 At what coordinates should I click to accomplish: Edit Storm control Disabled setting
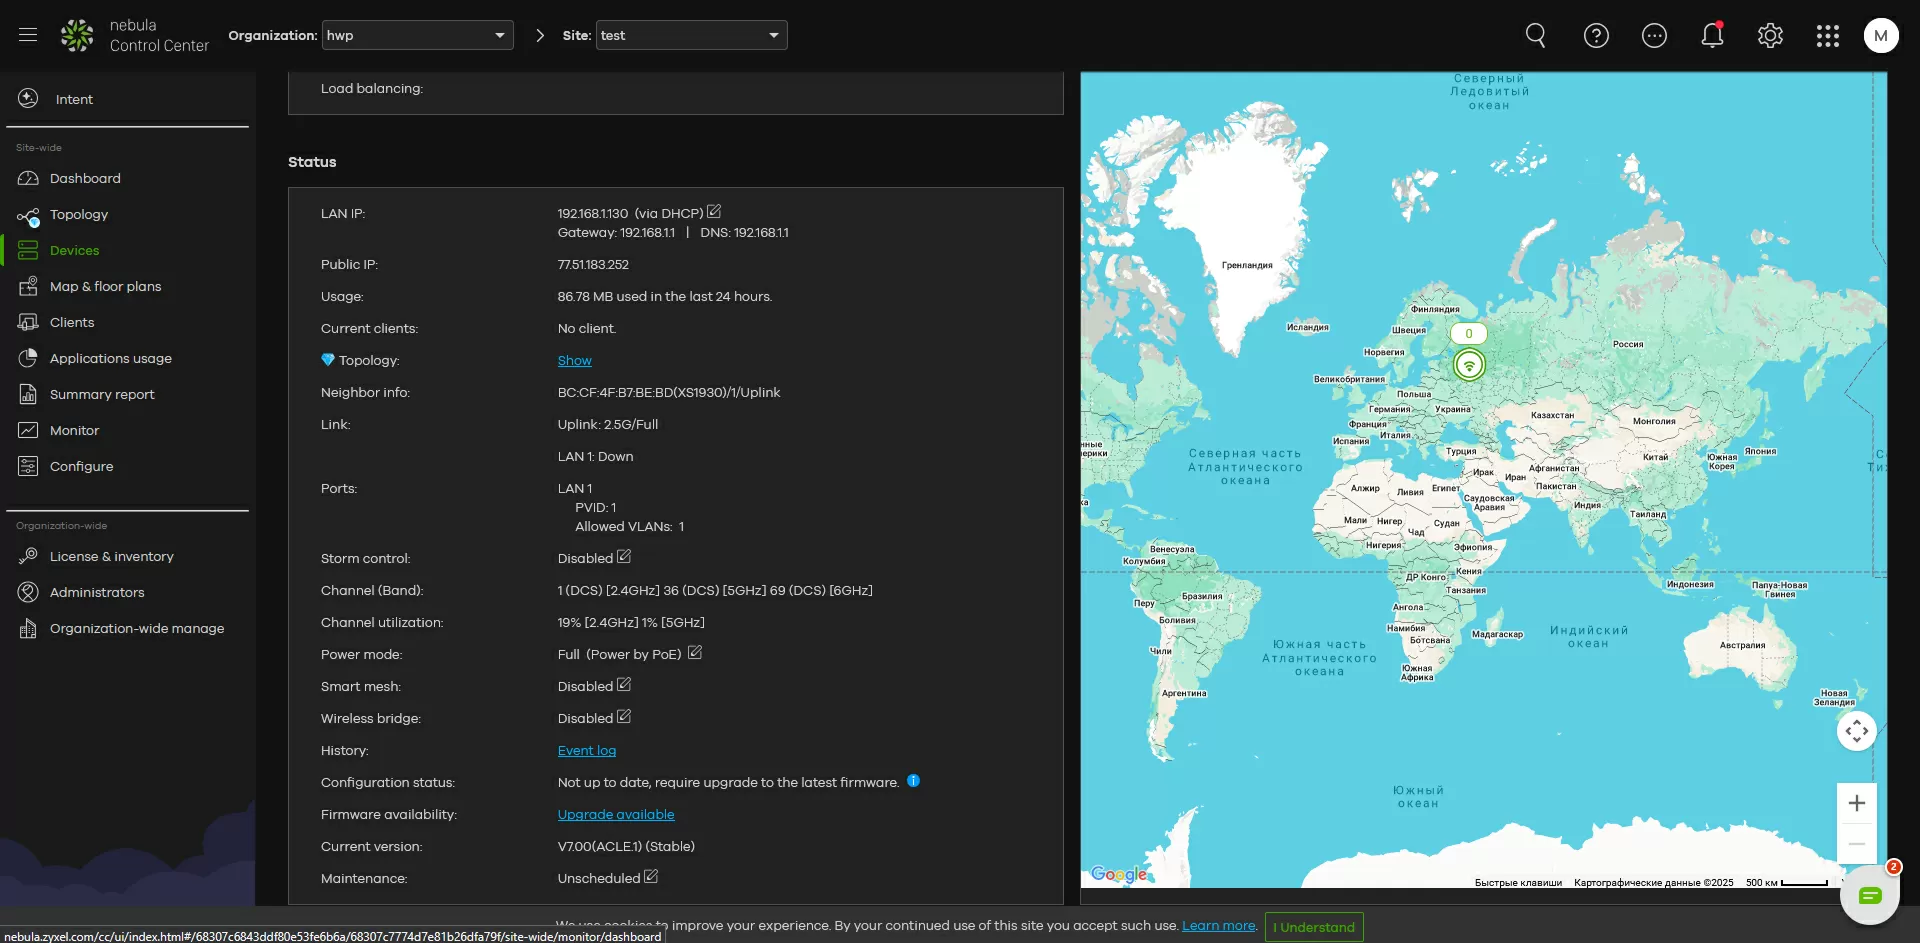click(x=624, y=557)
